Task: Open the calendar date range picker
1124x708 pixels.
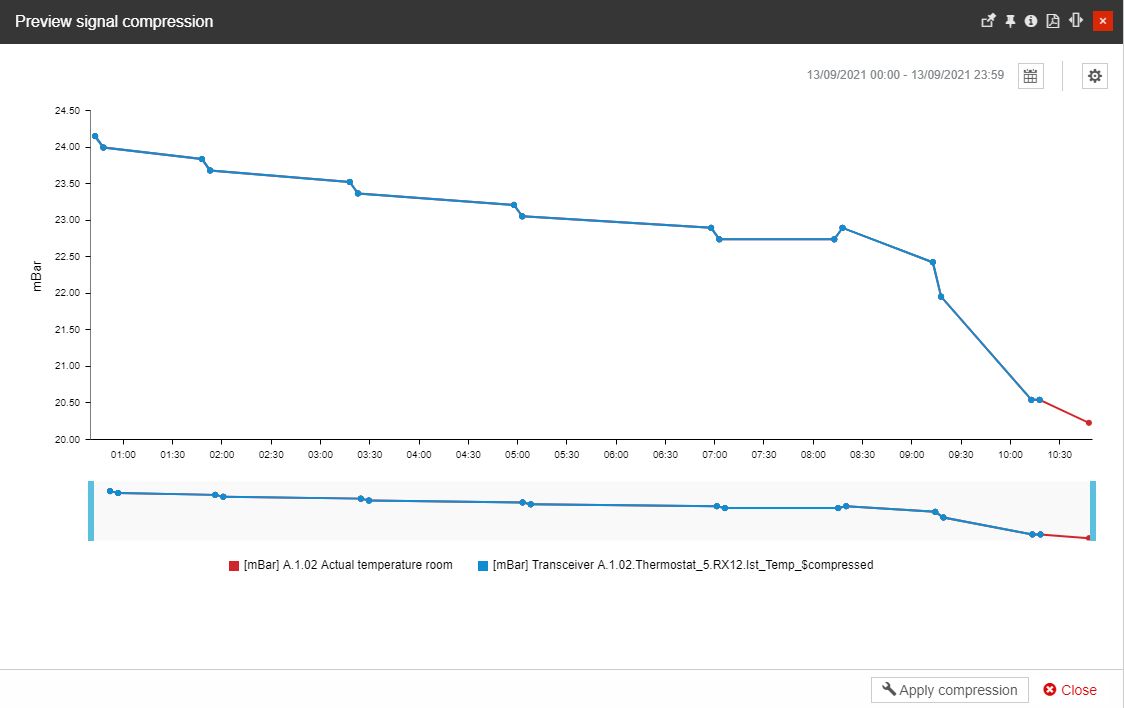Action: 1030,76
